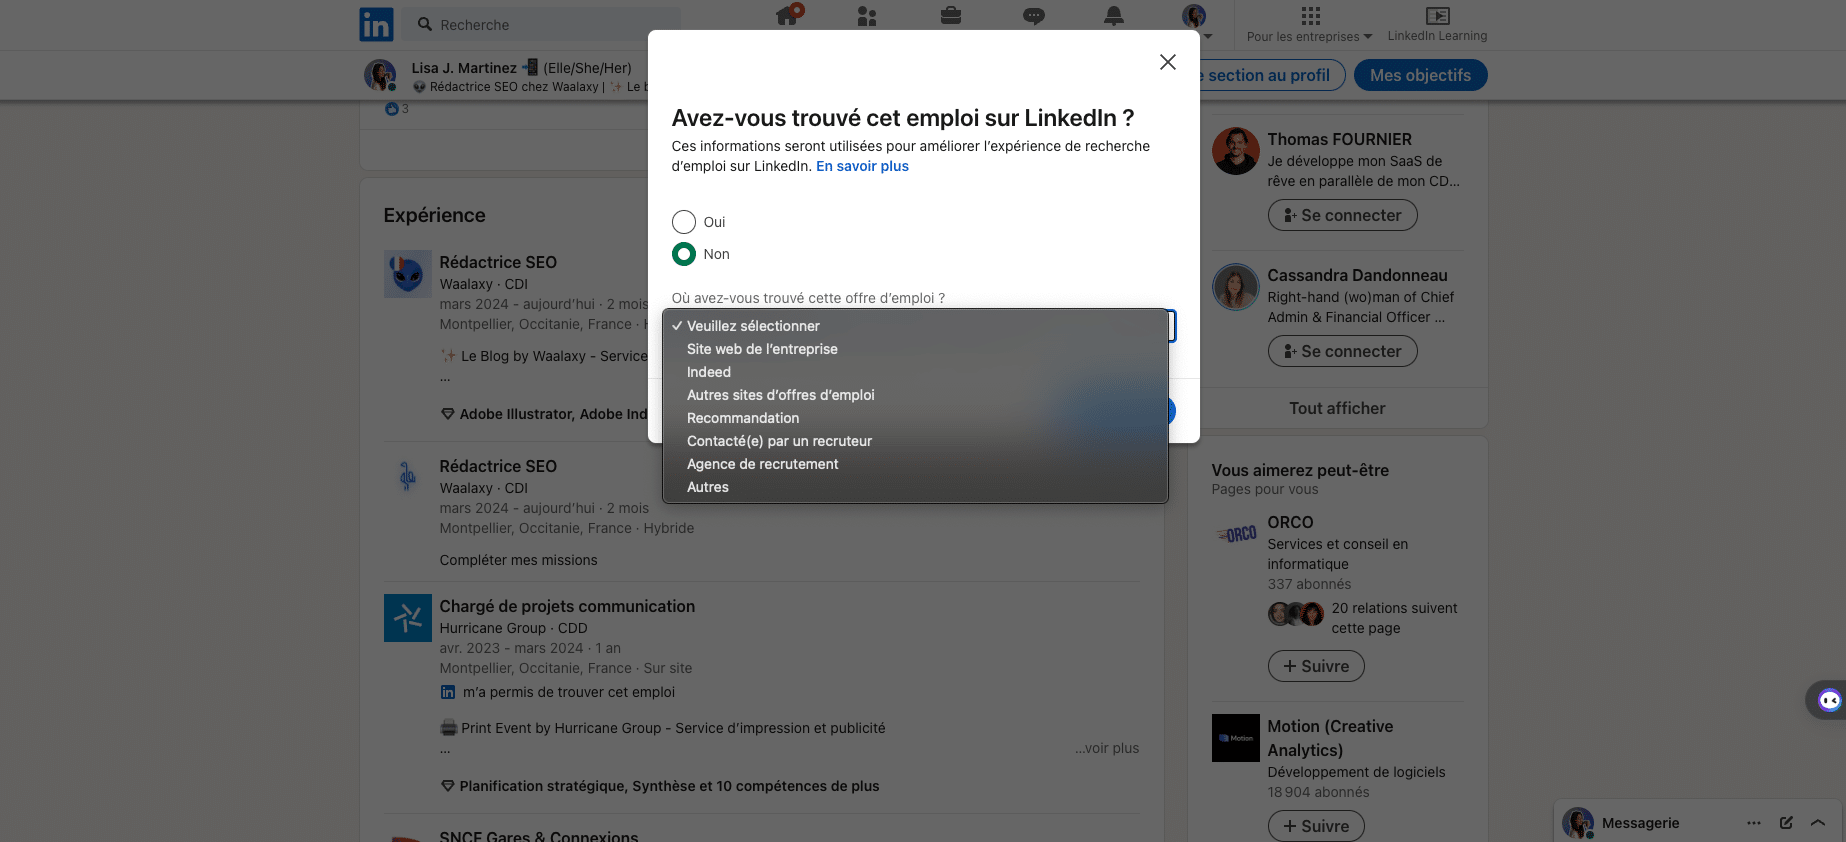The image size is (1846, 842).
Task: Choose Indeed from the dropdown list
Action: 915,372
